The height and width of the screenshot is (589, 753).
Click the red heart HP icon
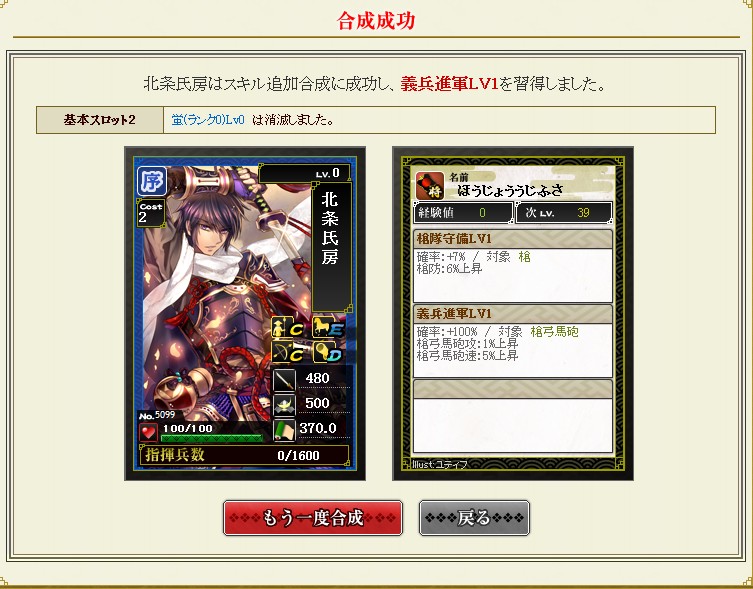148,432
